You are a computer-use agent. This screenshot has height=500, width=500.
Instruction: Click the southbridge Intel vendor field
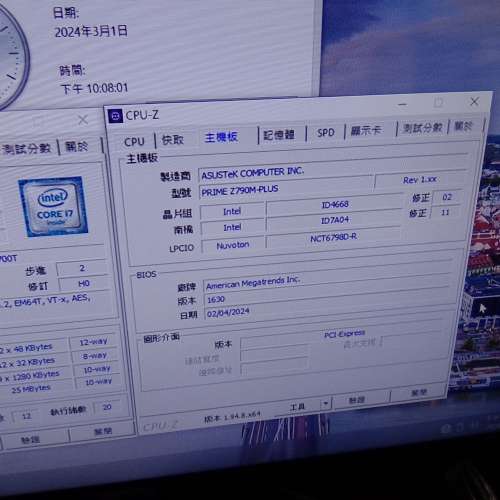click(x=232, y=228)
